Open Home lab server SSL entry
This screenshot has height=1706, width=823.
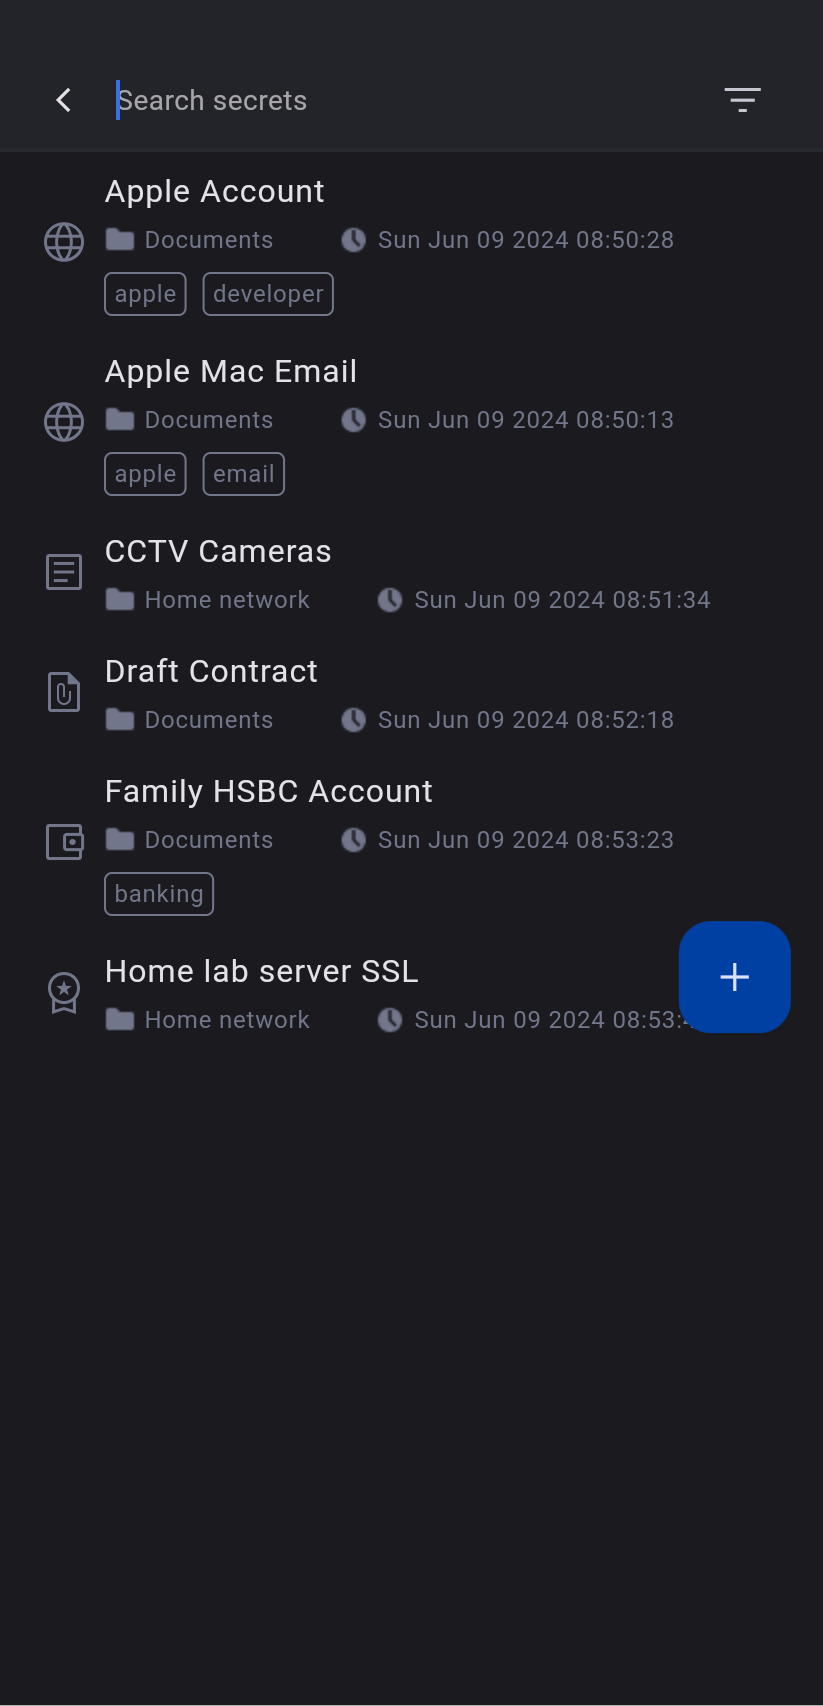tap(261, 971)
